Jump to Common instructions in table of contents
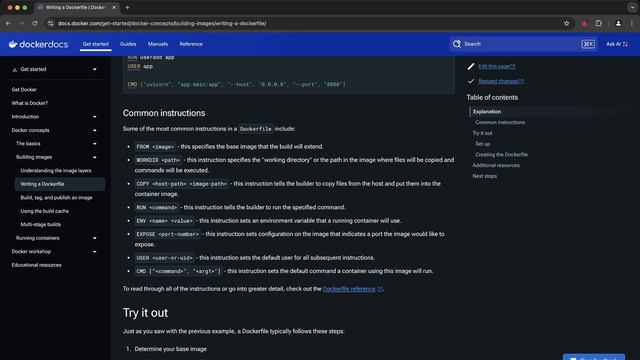640x360 pixels. coord(500,122)
